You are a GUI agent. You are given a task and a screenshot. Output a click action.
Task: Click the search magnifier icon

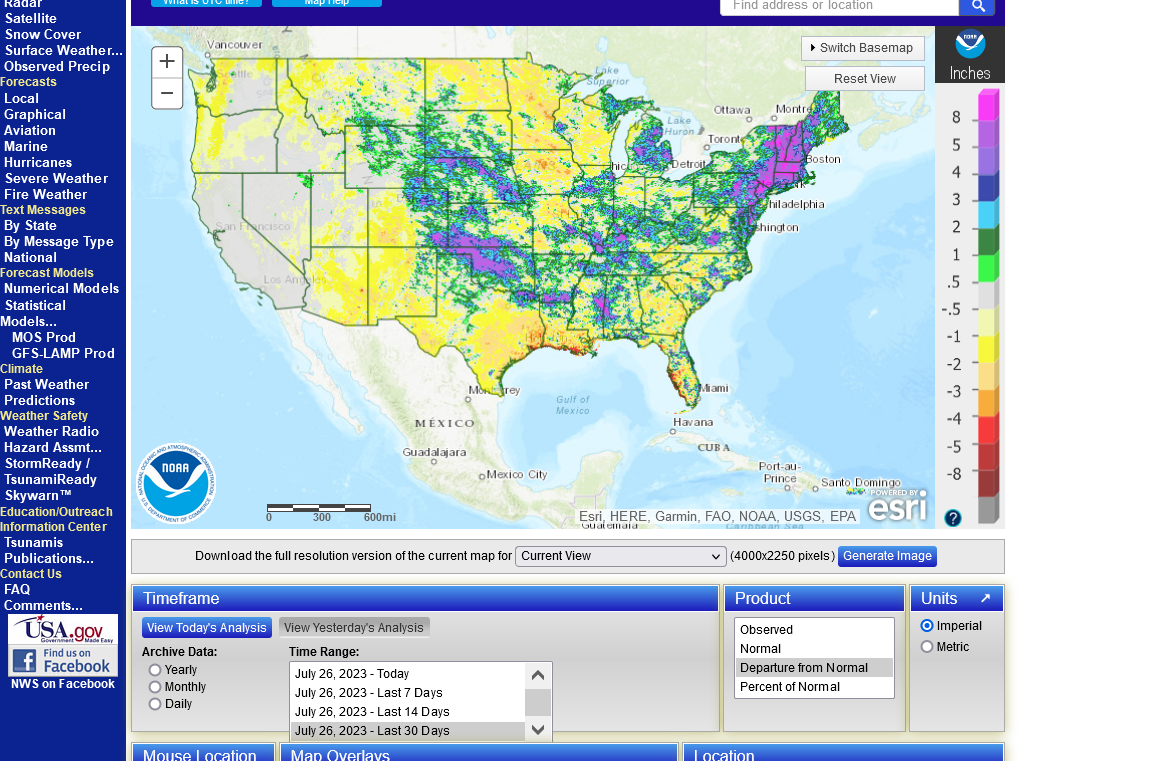coord(977,7)
